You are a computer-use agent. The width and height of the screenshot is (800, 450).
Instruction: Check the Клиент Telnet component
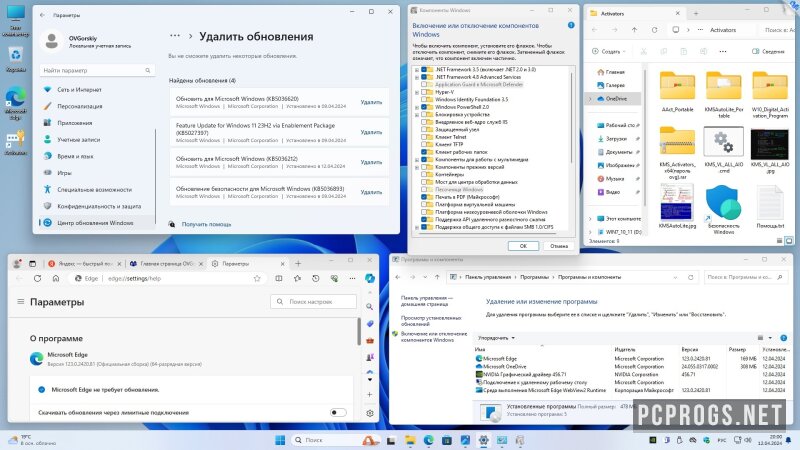[423, 137]
